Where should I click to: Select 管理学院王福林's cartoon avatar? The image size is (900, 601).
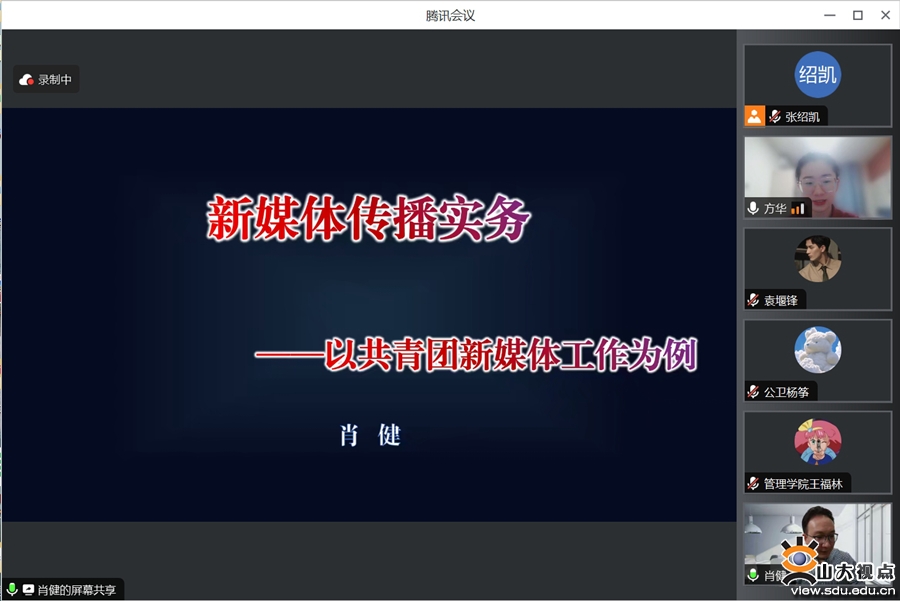pyautogui.click(x=817, y=442)
